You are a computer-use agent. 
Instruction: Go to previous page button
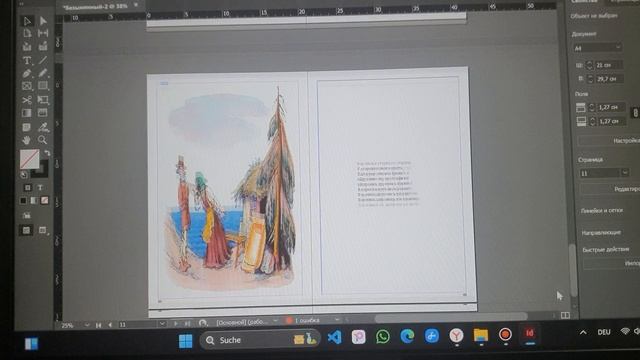tap(110, 325)
